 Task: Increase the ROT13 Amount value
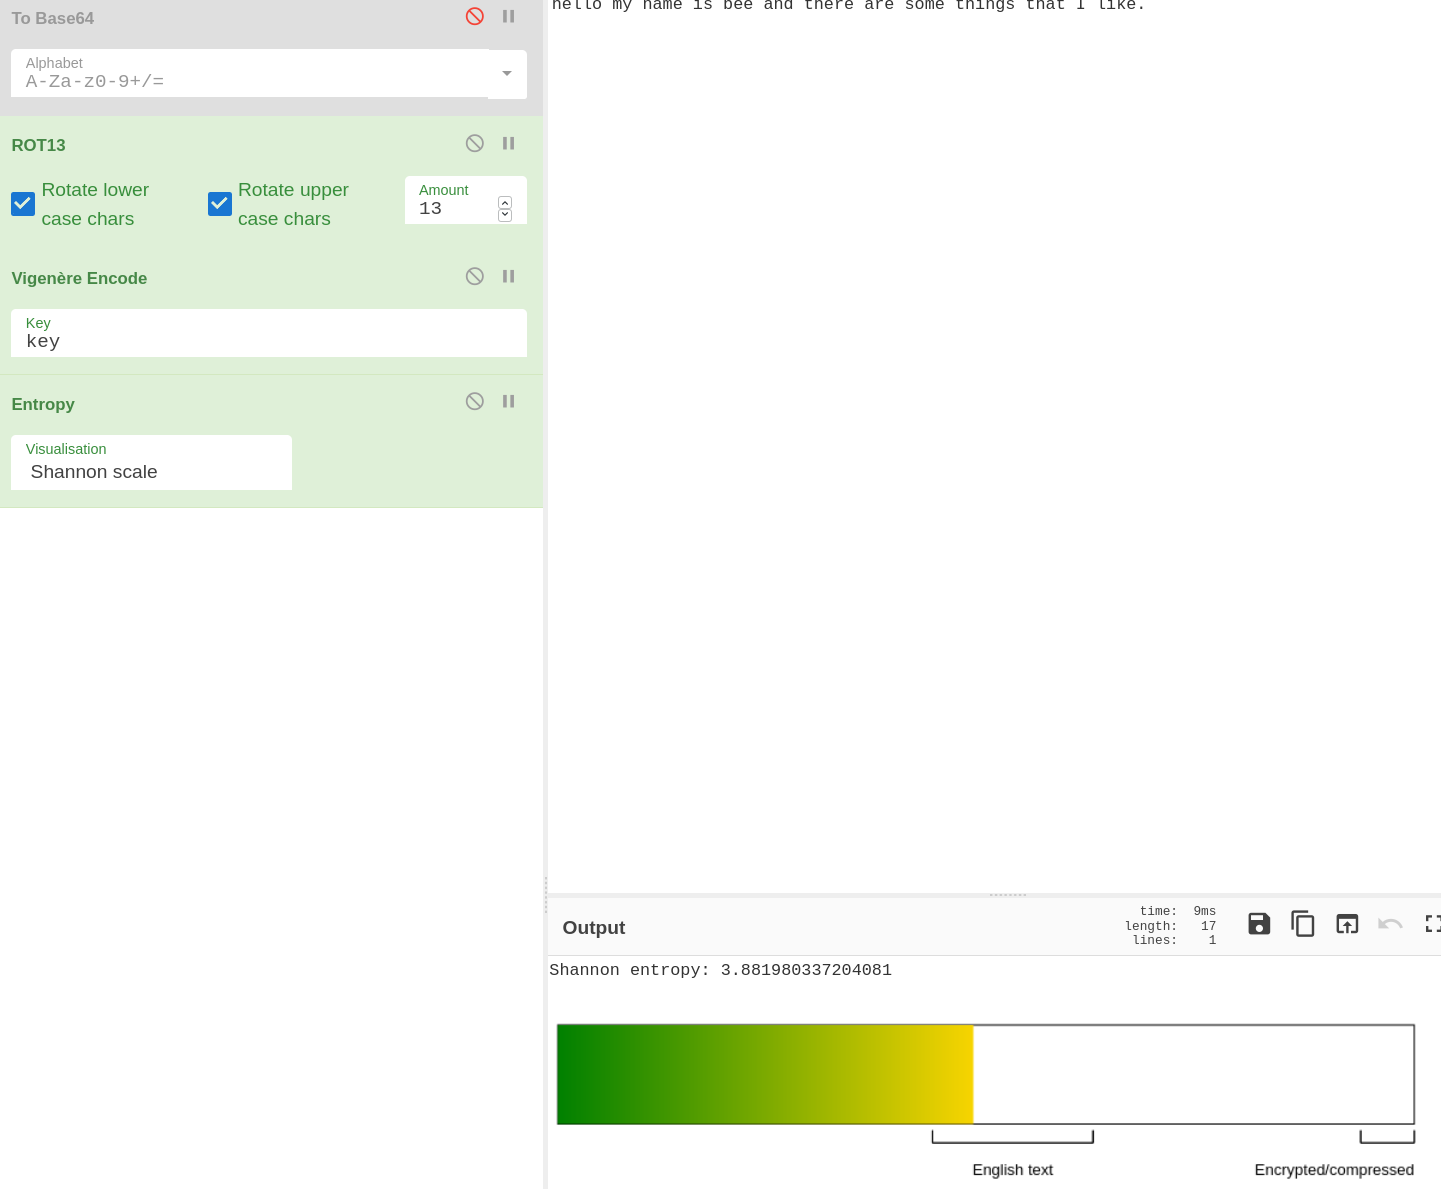coord(505,203)
